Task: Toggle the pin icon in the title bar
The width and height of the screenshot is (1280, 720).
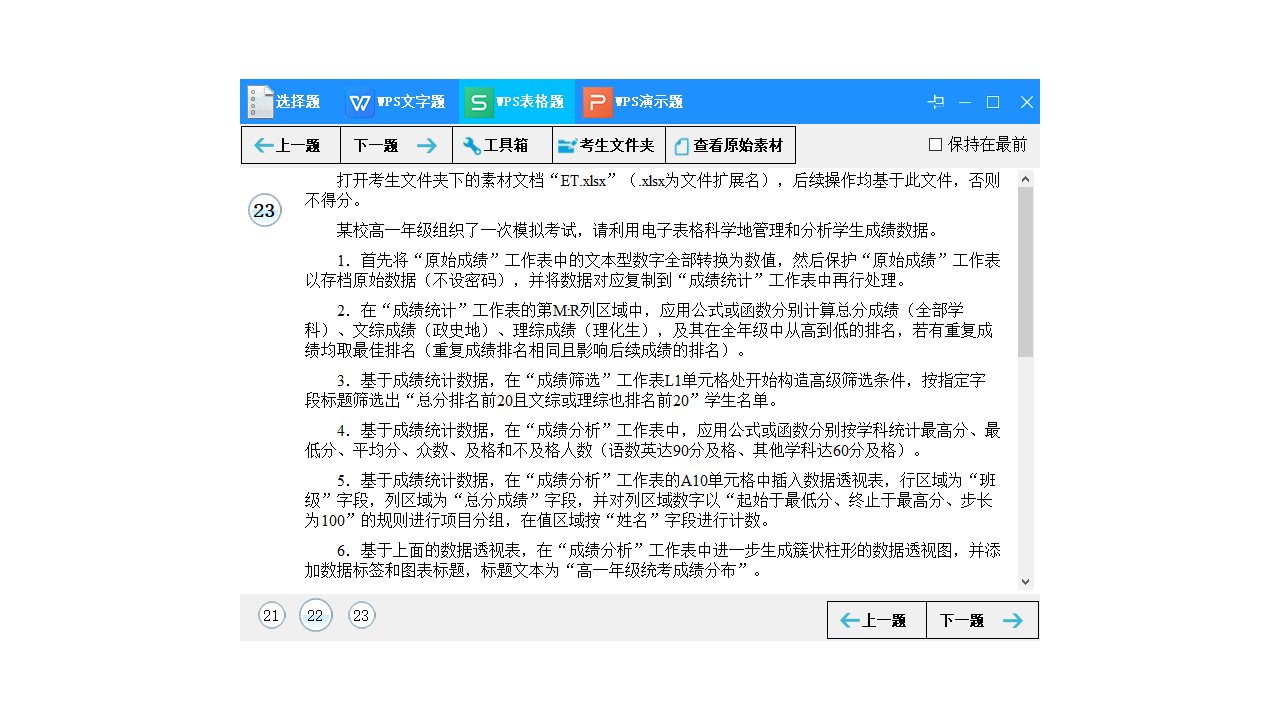Action: (x=936, y=102)
